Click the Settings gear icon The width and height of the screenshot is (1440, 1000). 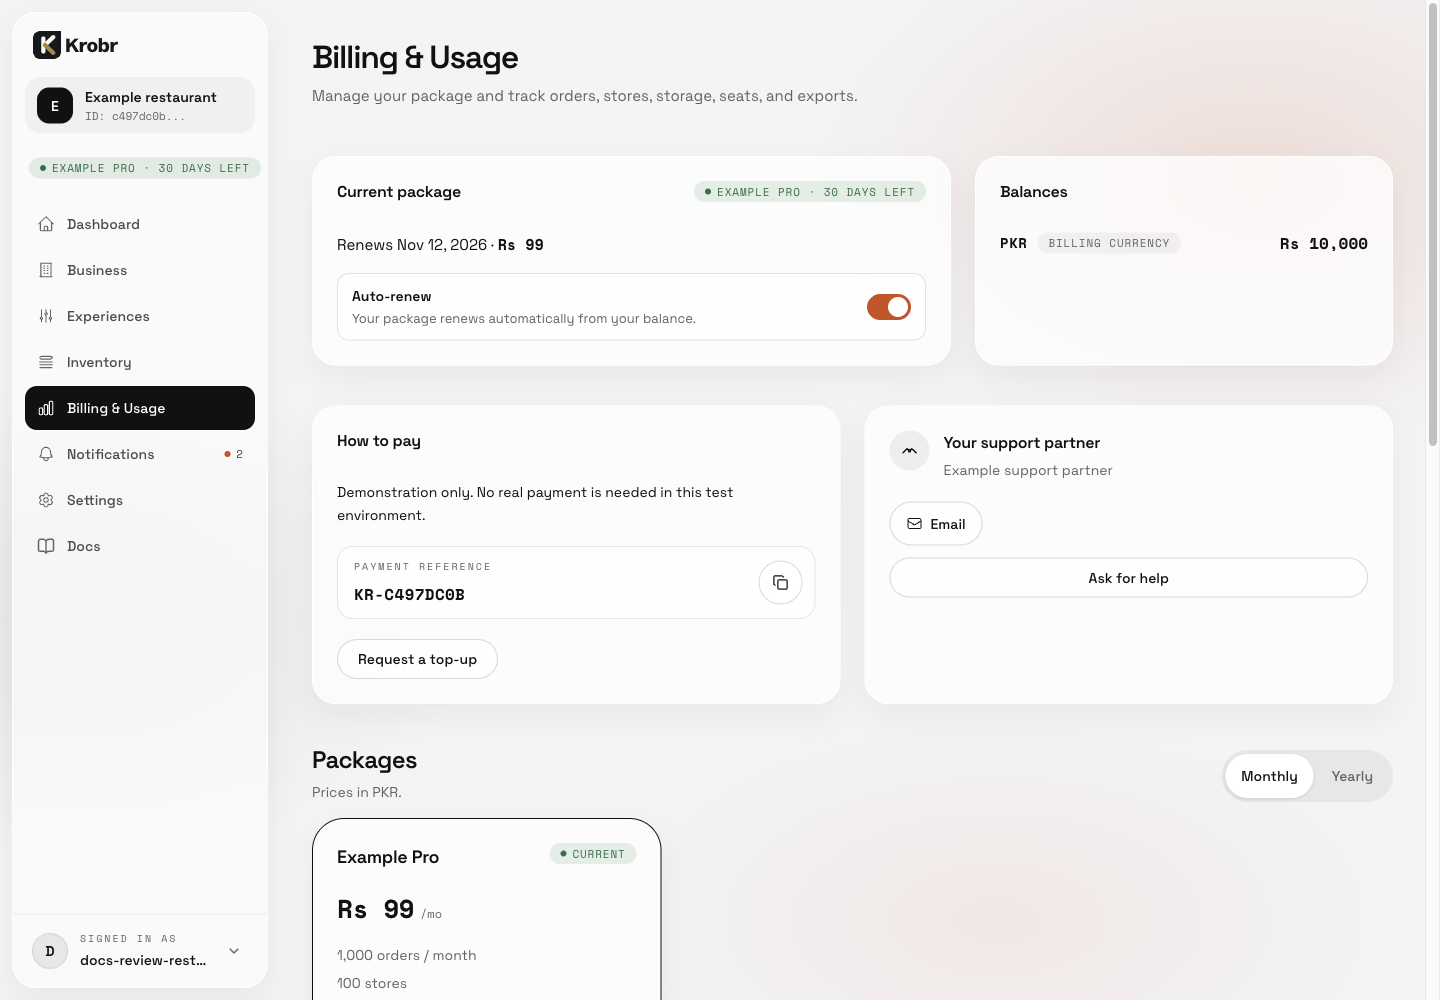coord(46,500)
